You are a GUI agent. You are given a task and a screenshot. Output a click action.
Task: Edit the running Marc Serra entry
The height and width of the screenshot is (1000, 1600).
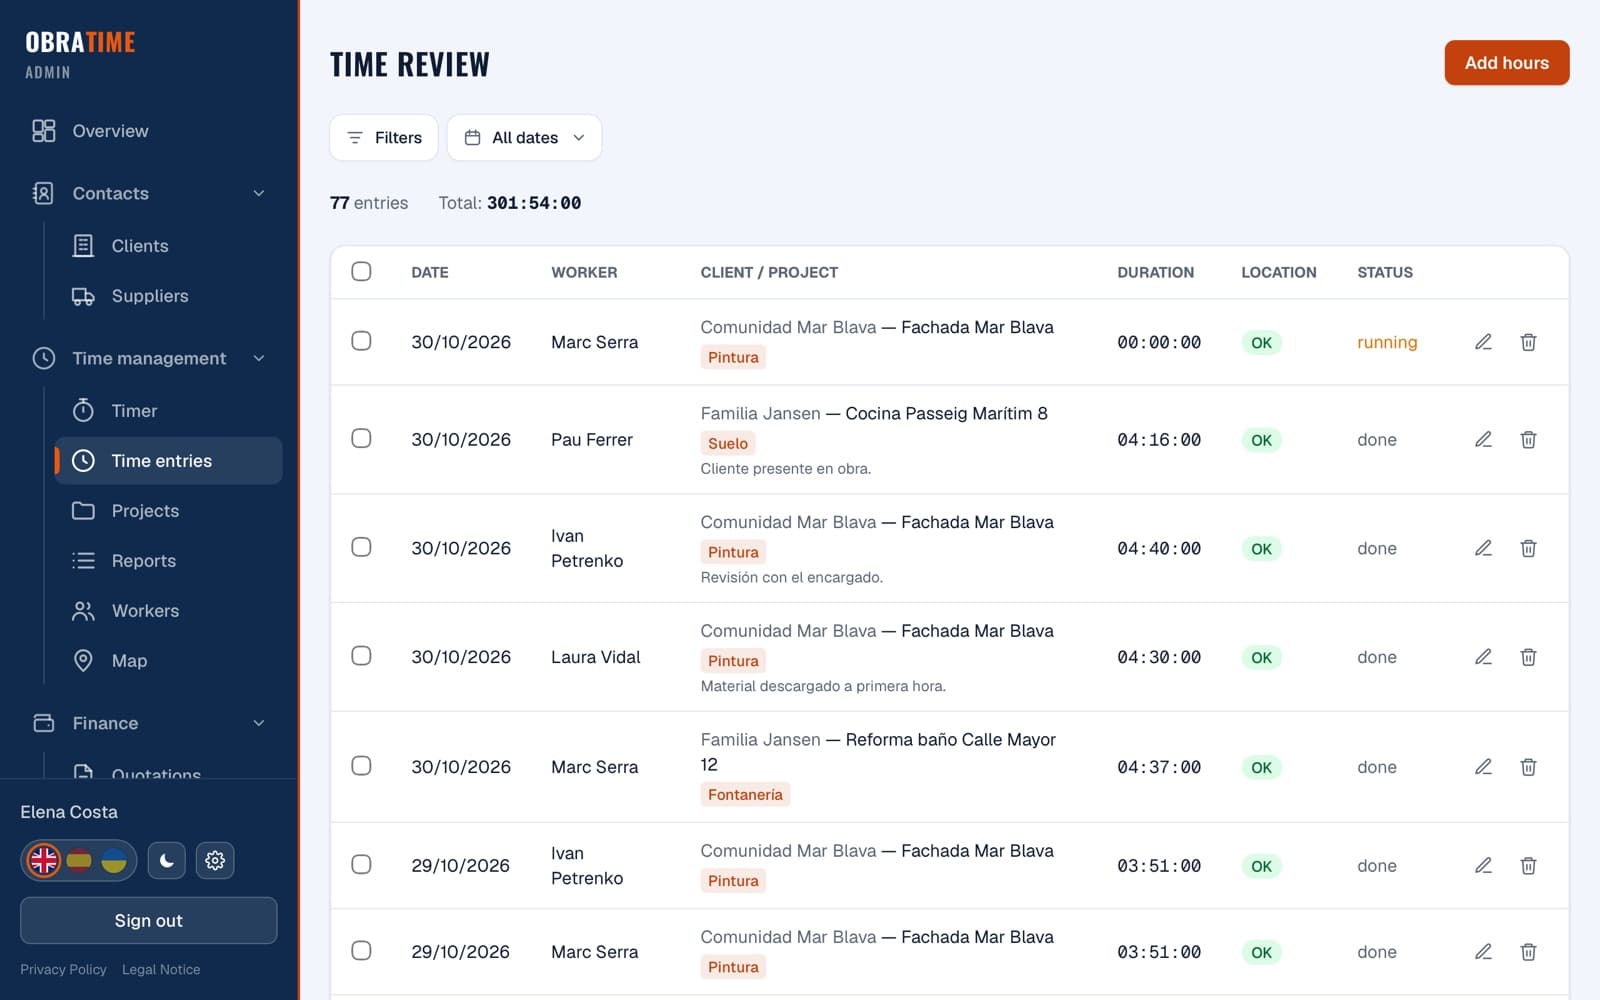(1483, 342)
